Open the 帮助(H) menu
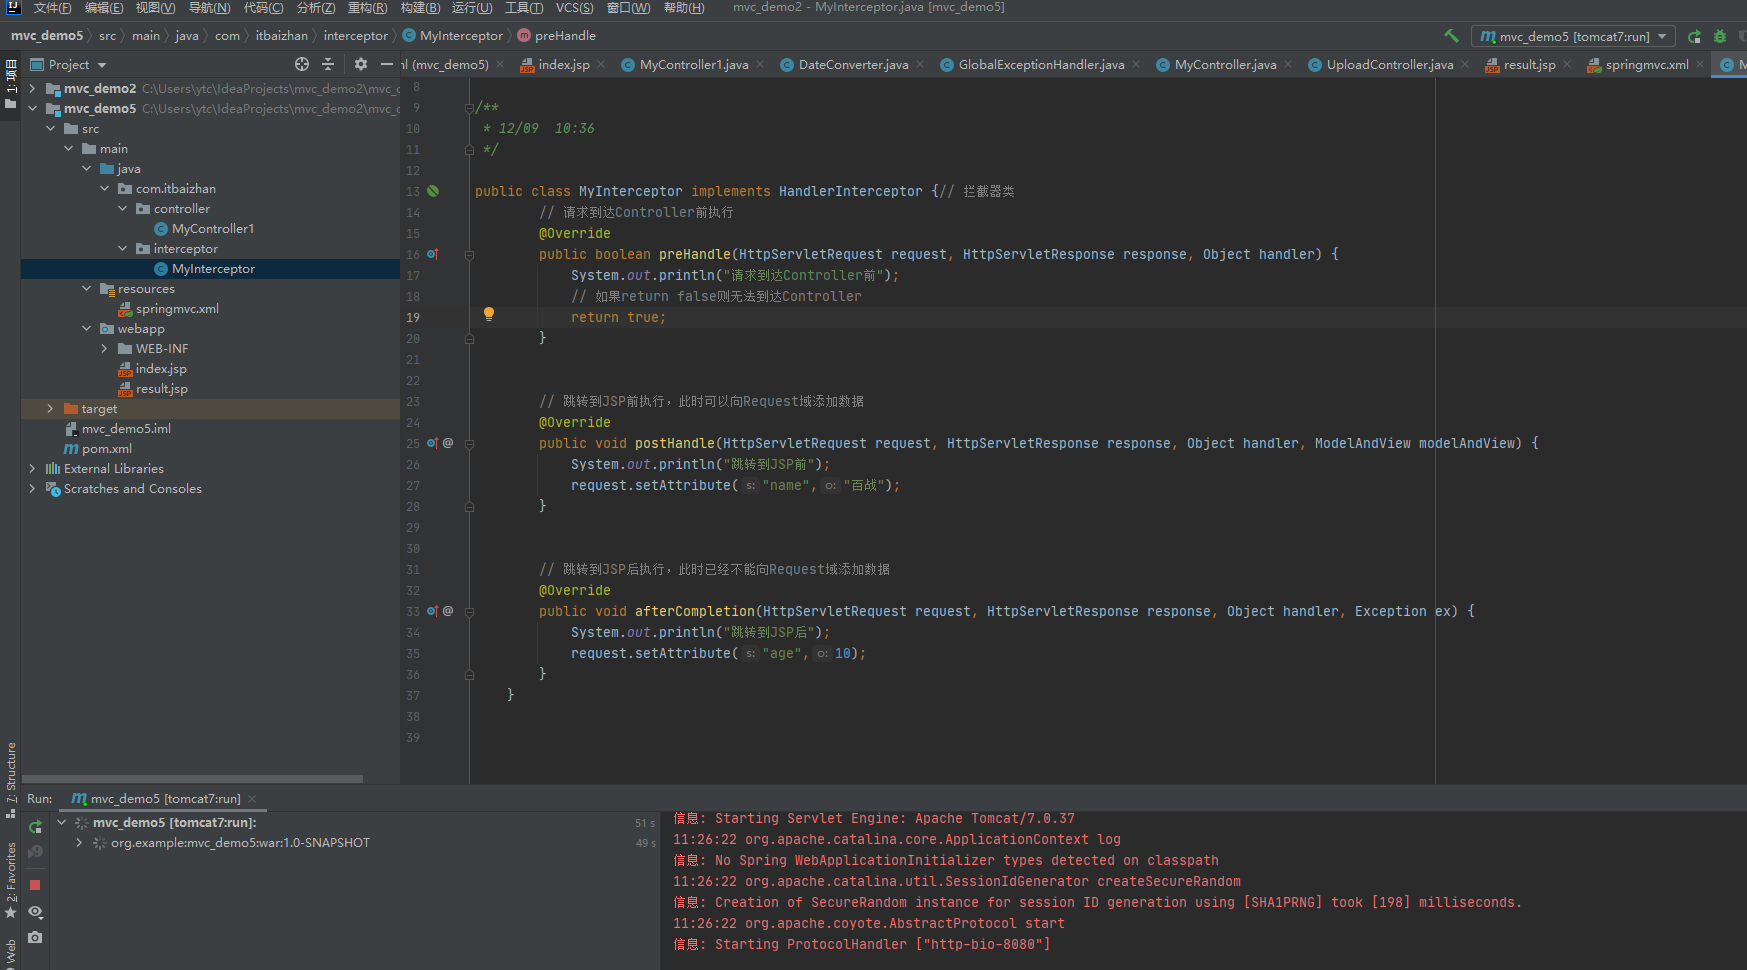Viewport: 1747px width, 970px height. (684, 8)
